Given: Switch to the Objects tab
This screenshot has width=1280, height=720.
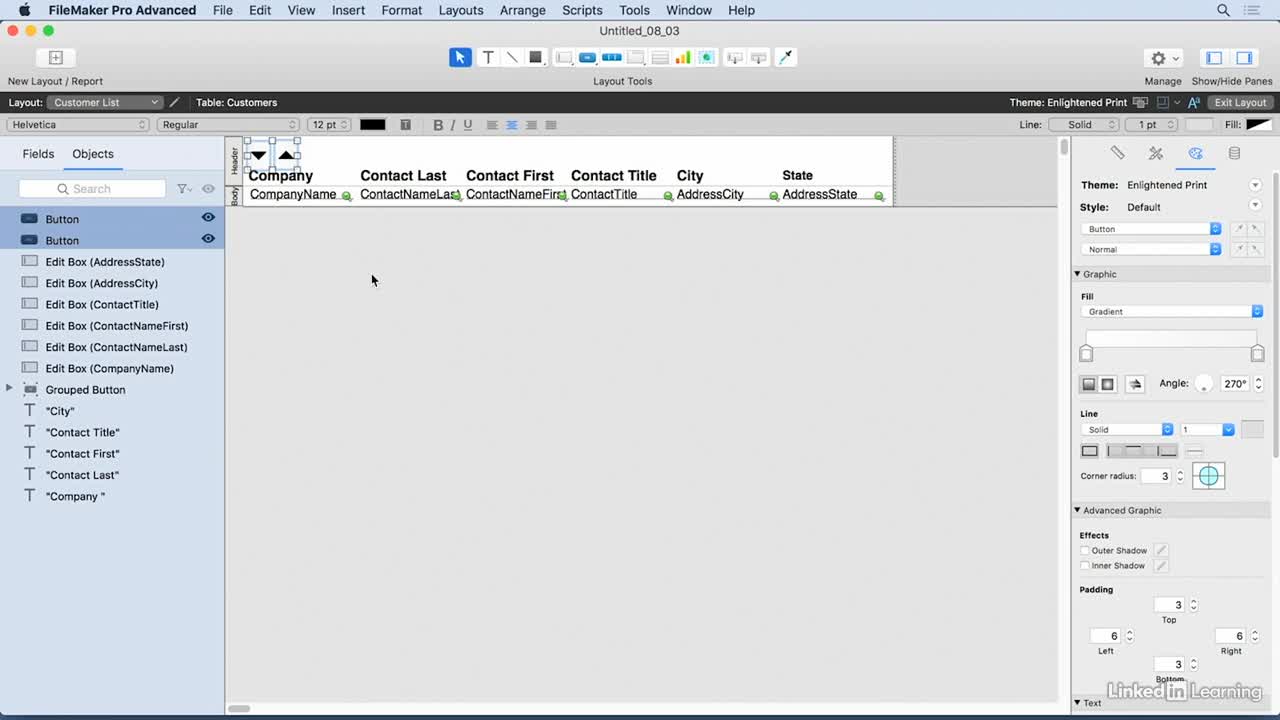Looking at the screenshot, I should 93,154.
